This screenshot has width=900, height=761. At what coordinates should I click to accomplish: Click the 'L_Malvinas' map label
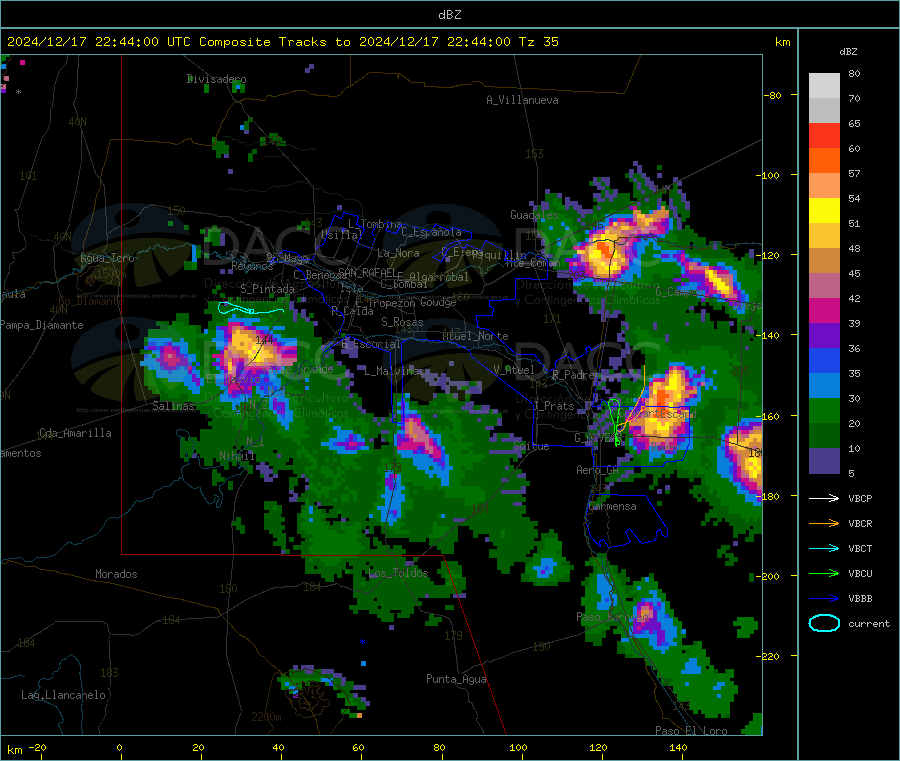click(x=394, y=371)
